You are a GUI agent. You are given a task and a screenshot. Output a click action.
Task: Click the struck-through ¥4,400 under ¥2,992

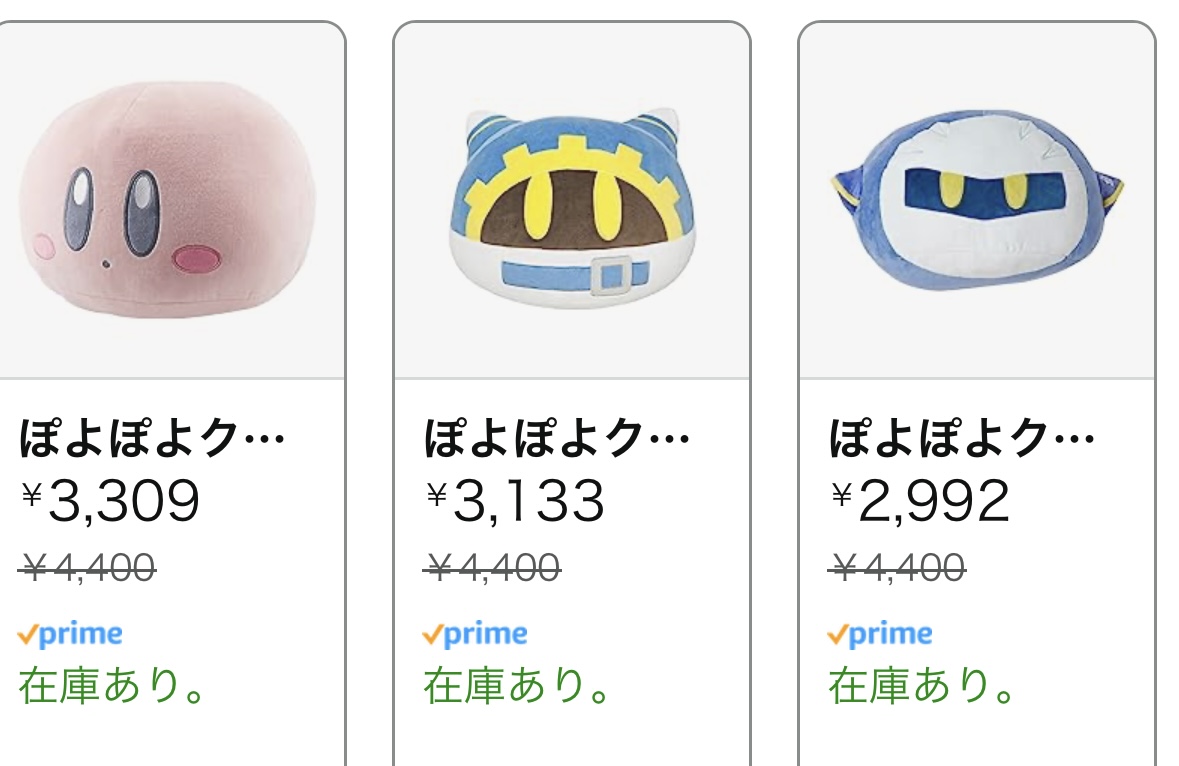899,569
